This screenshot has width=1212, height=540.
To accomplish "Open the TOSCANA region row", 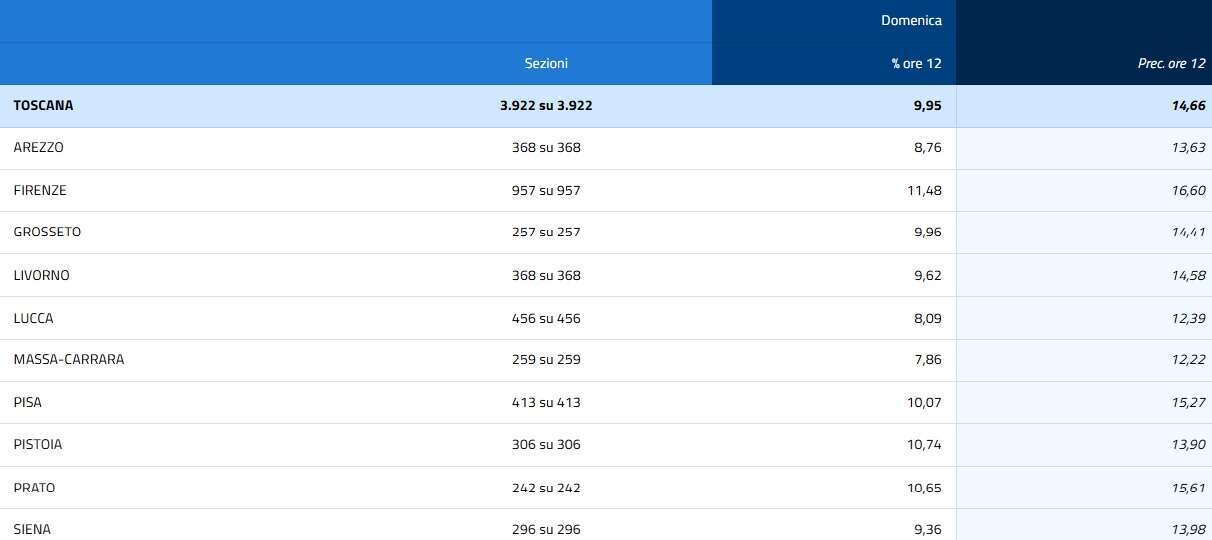I will tap(43, 105).
